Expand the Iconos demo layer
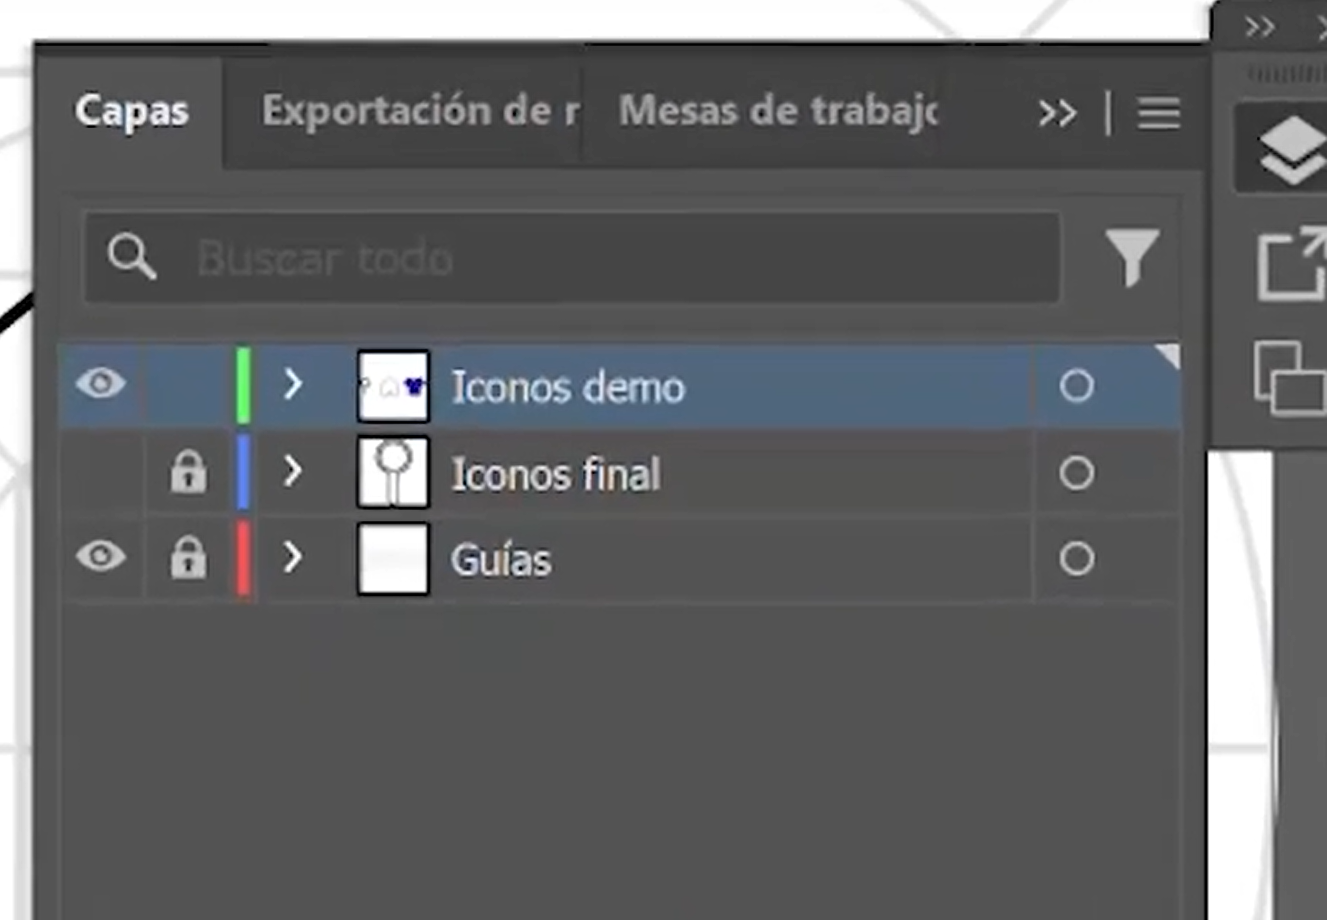This screenshot has height=920, width=1327. pos(292,384)
